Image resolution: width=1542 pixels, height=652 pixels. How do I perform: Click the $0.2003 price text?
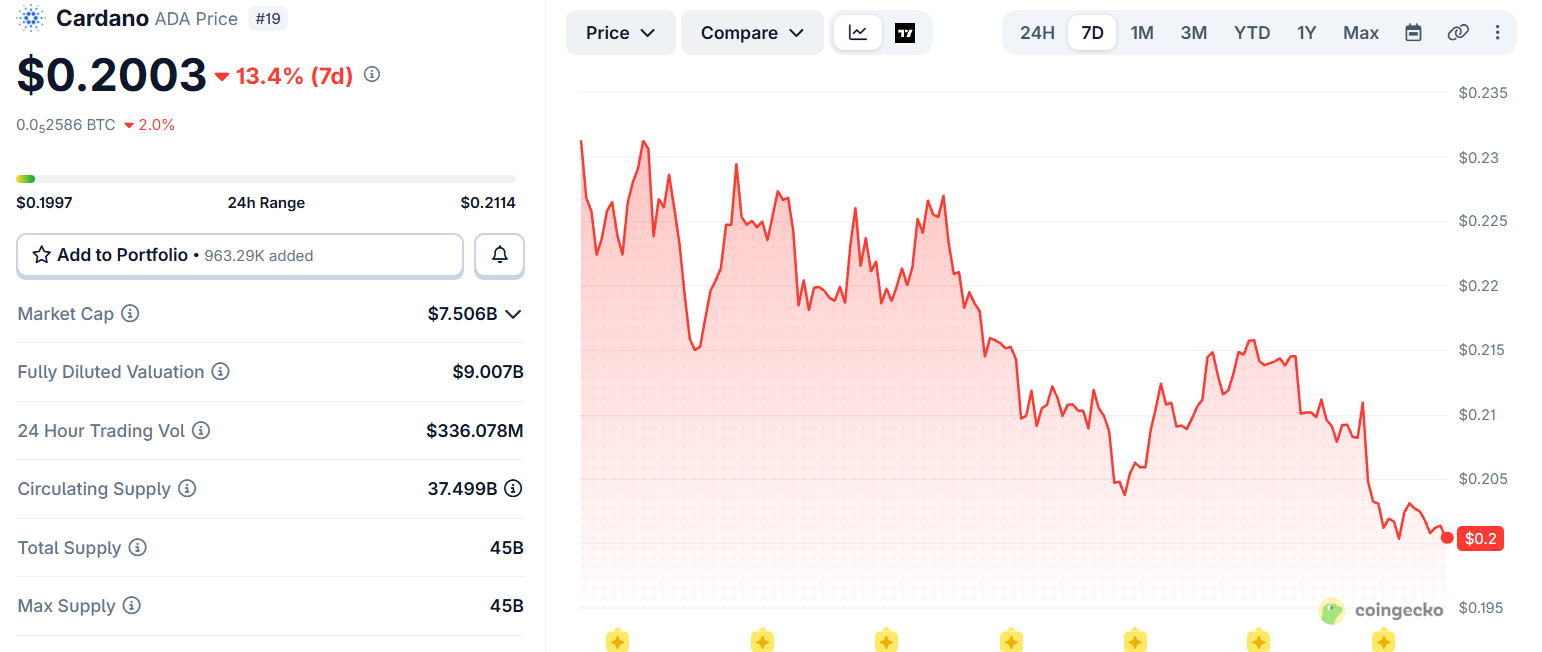pyautogui.click(x=112, y=75)
